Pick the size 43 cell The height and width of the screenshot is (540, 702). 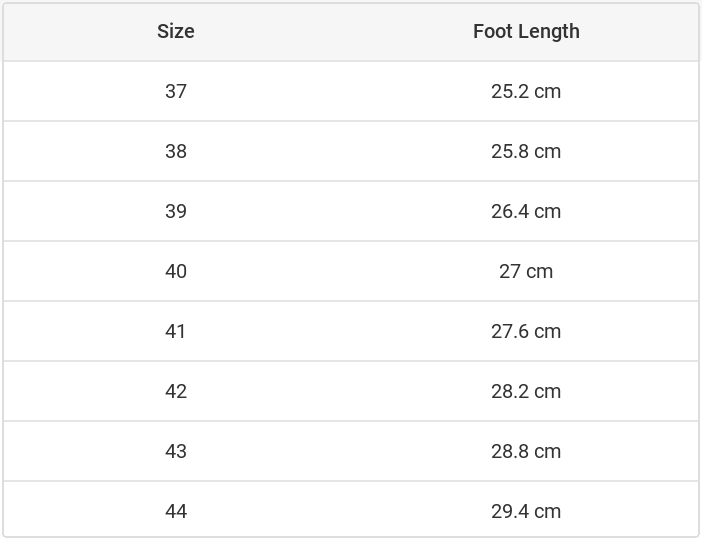tap(176, 451)
